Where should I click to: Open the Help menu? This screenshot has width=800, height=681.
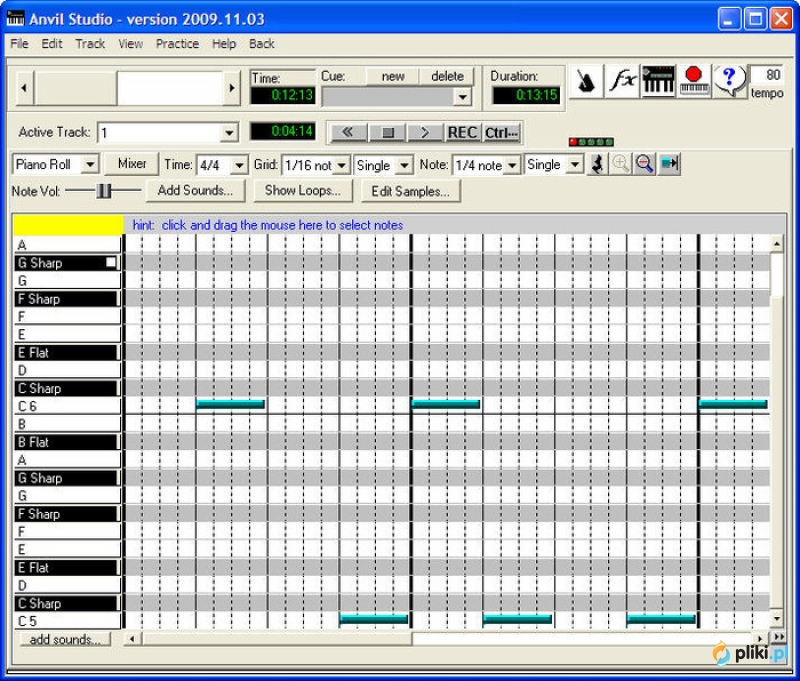pos(224,44)
